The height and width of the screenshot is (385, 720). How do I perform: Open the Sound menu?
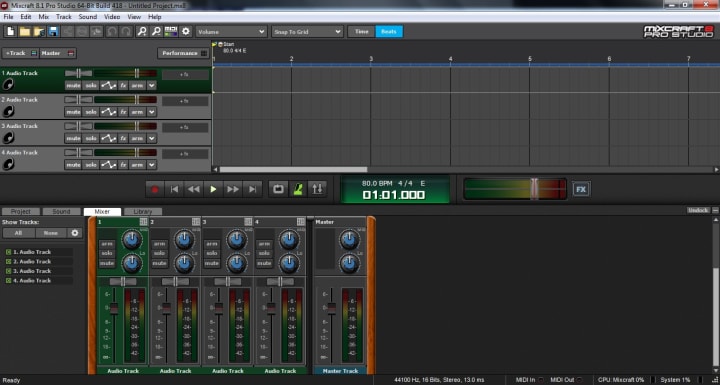(x=88, y=17)
